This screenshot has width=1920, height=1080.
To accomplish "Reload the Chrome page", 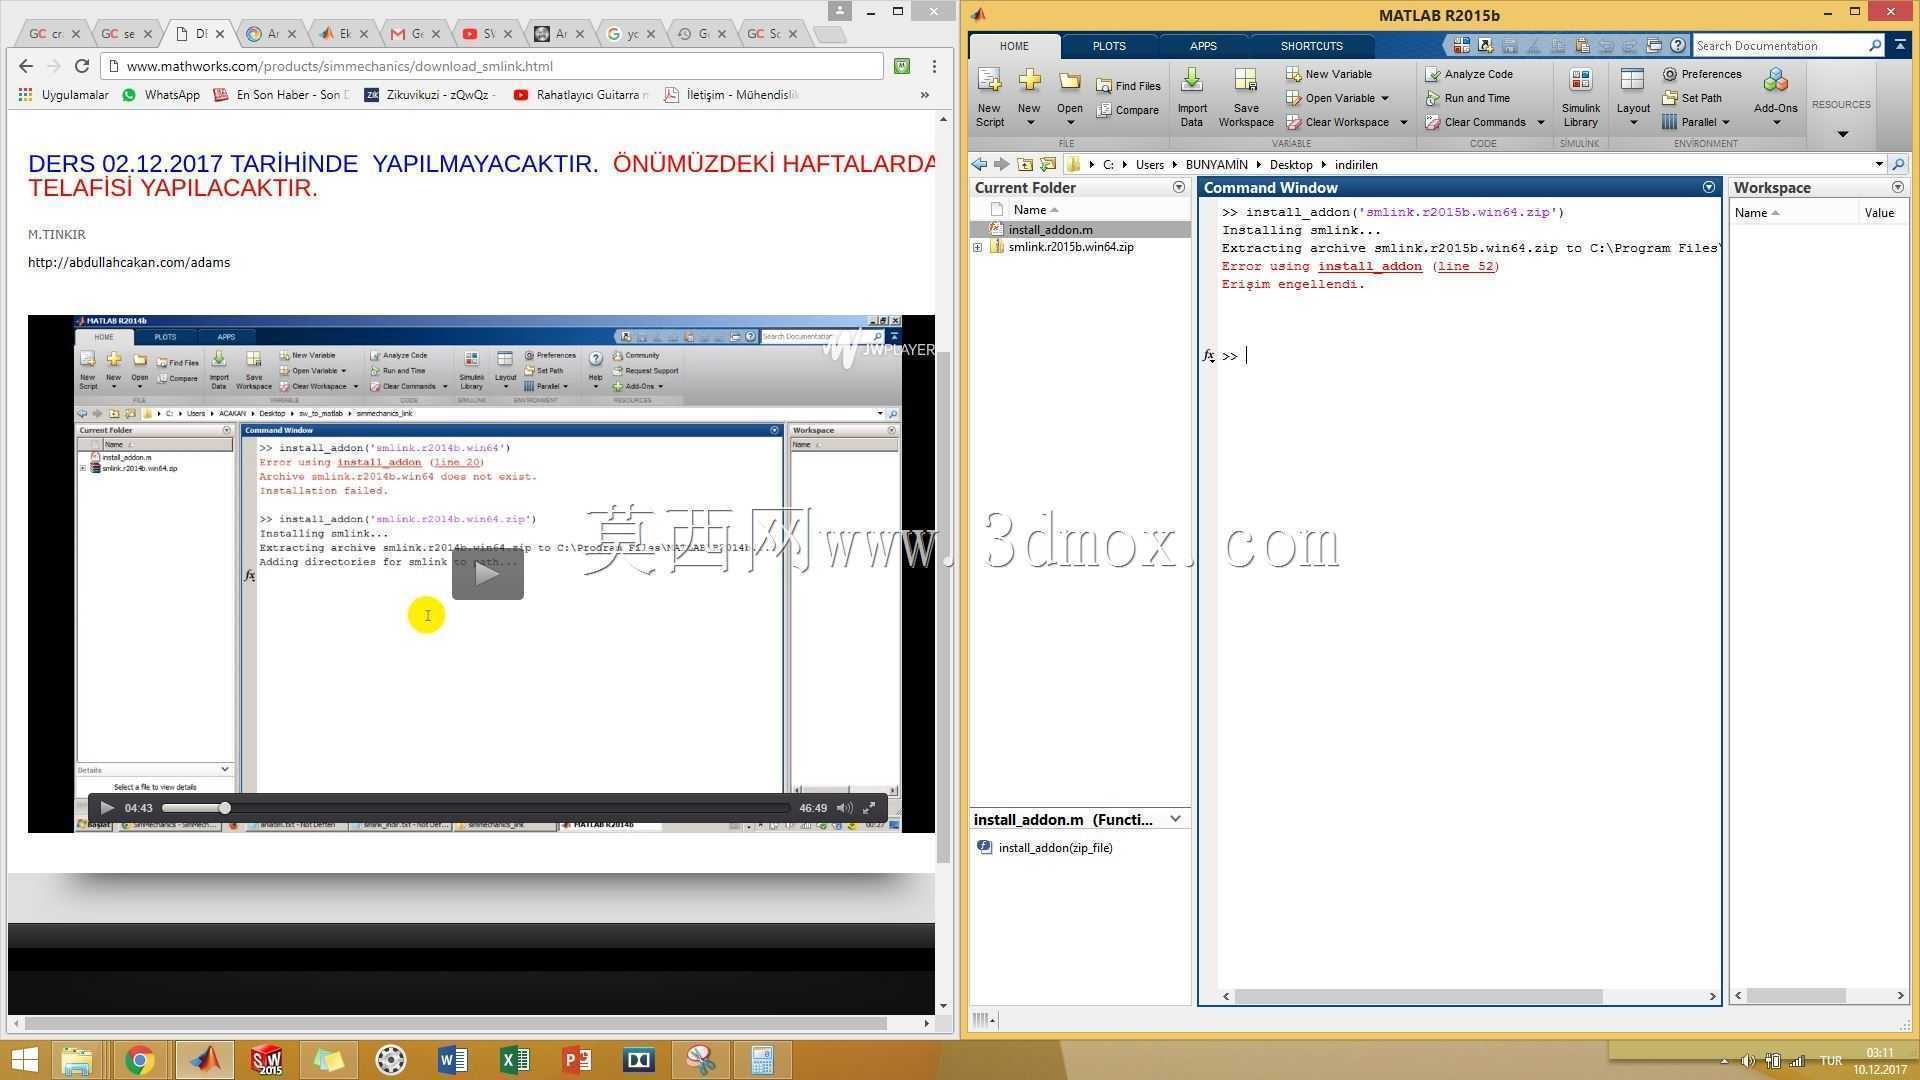I will pos(82,66).
